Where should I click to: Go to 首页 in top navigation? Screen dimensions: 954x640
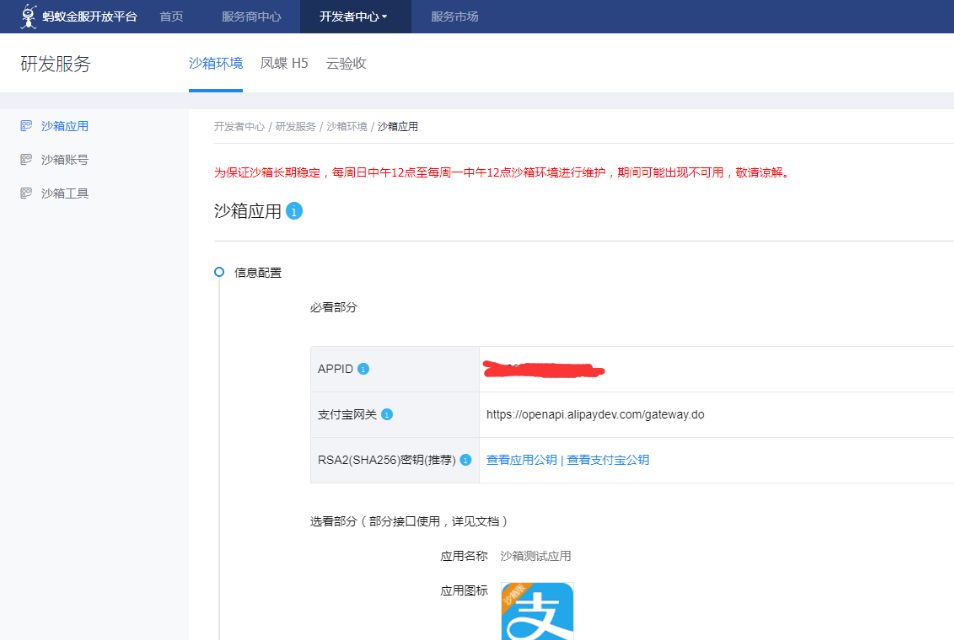click(171, 17)
